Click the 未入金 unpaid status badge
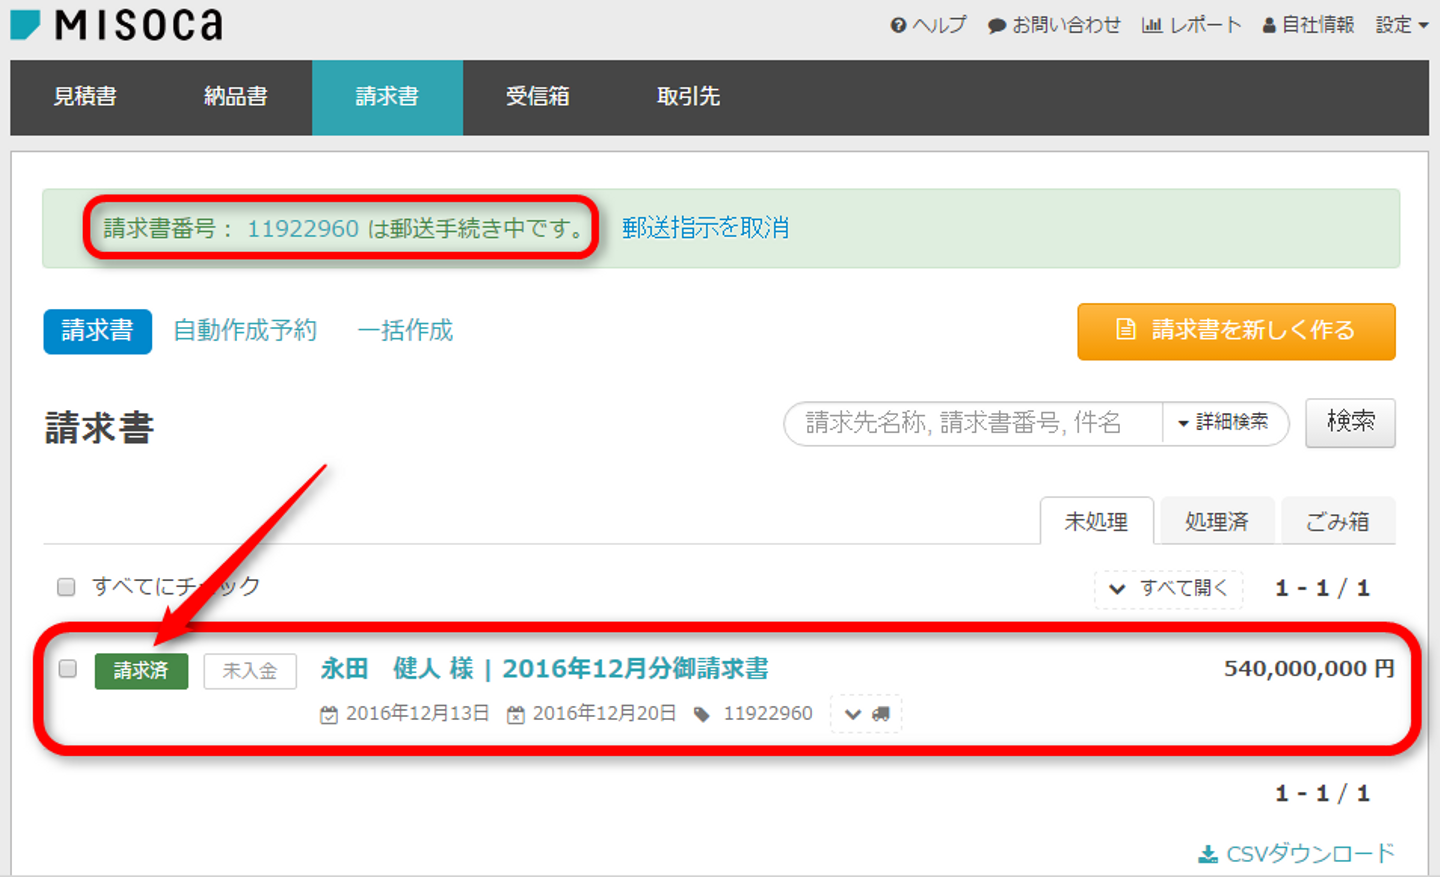Viewport: 1440px width, 877px height. coord(250,671)
